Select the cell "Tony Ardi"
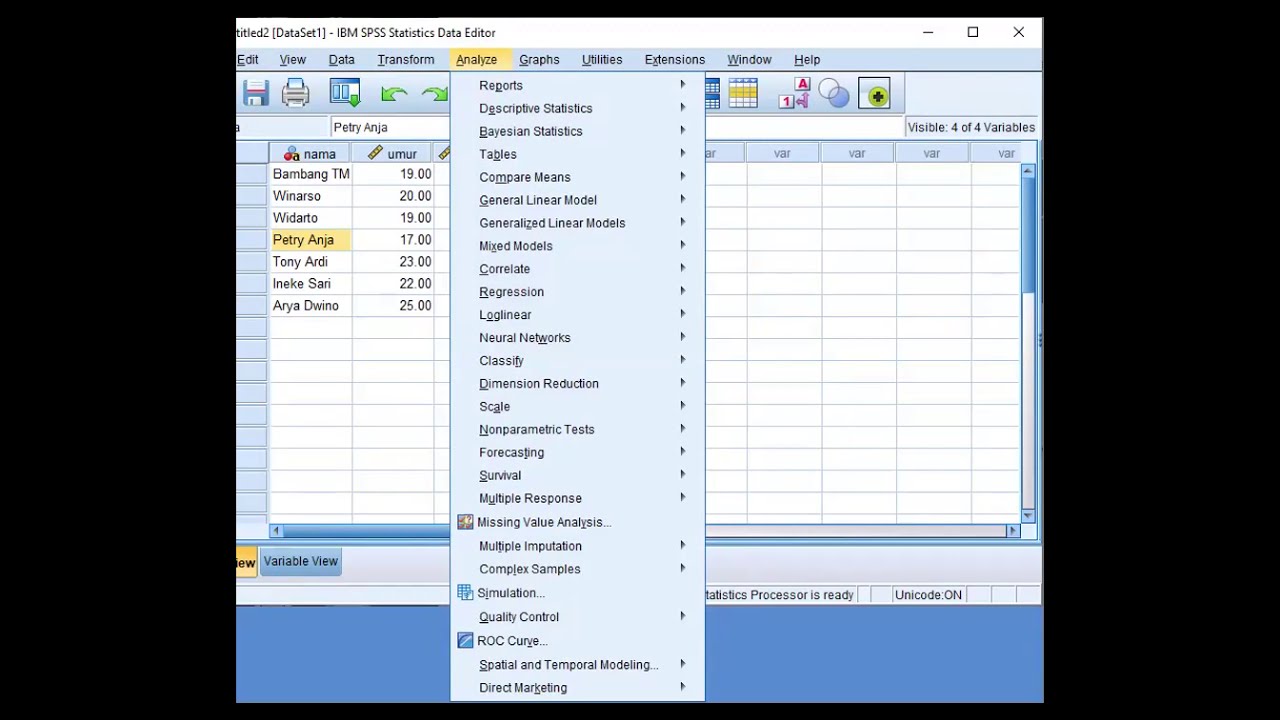This screenshot has width=1280, height=720. (x=311, y=262)
